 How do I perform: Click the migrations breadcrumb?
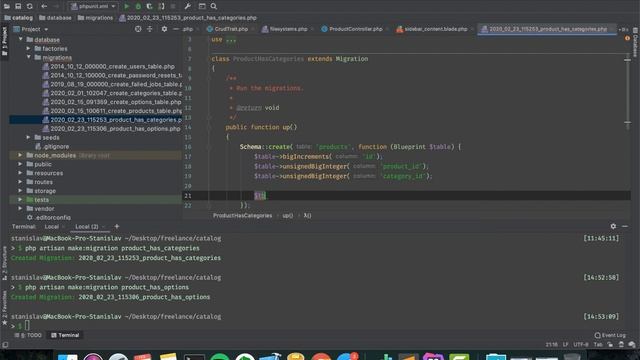point(95,18)
